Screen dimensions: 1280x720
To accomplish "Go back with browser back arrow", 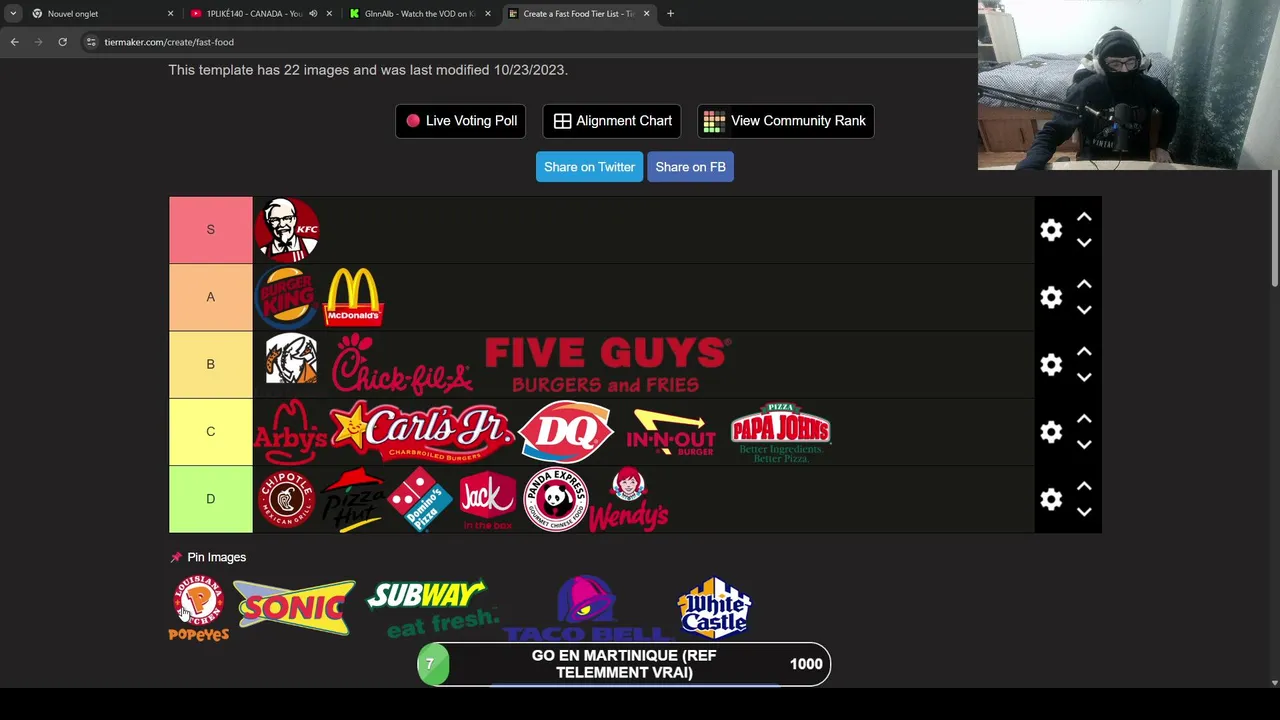I will coord(15,42).
